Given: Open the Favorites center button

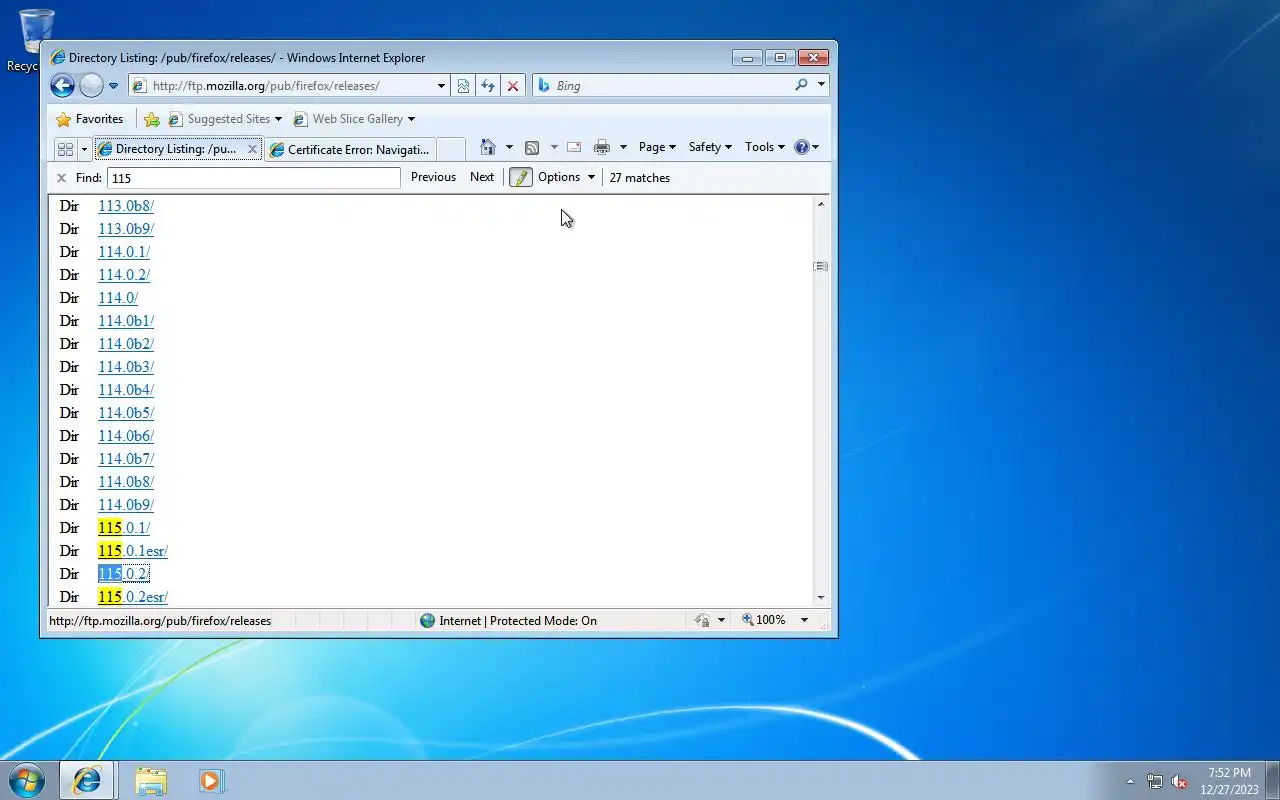Looking at the screenshot, I should click(x=89, y=119).
